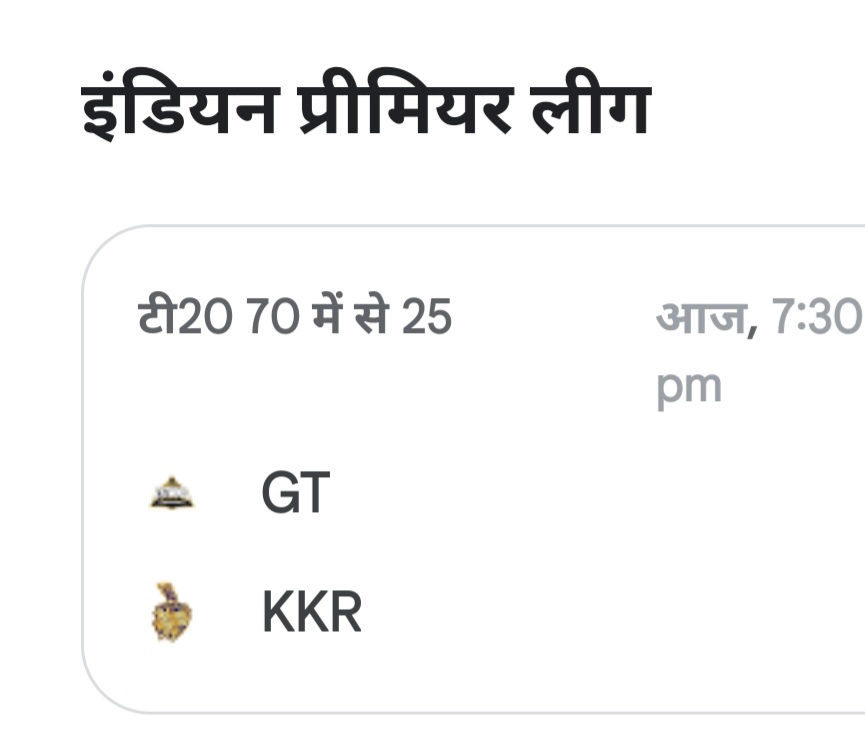
Task: Click the में से text in match info
Action: click(x=351, y=314)
